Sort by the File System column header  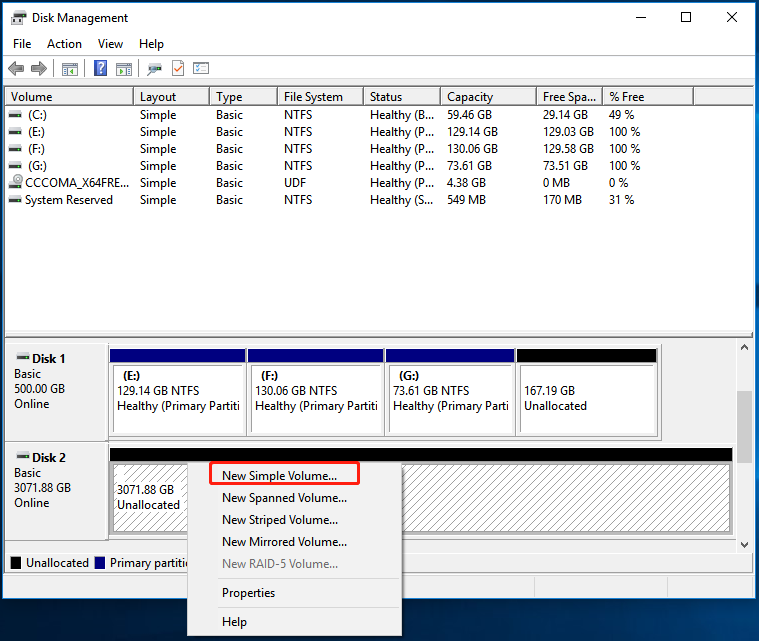(313, 97)
